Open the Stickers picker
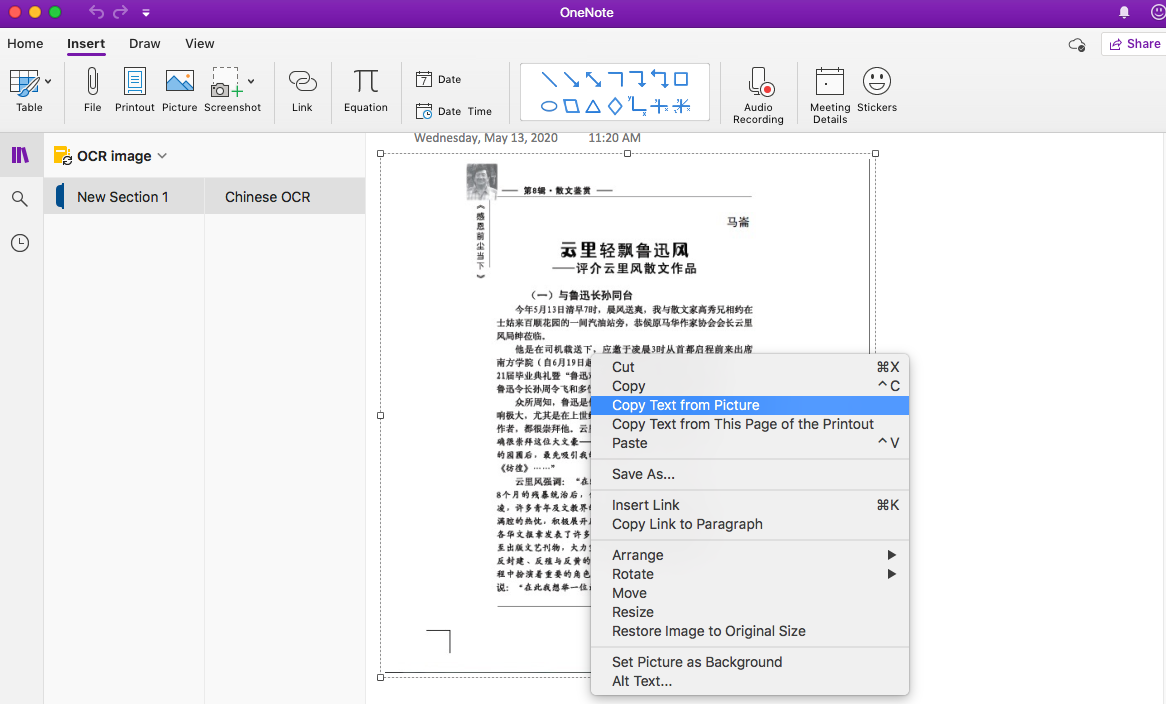 tap(877, 90)
